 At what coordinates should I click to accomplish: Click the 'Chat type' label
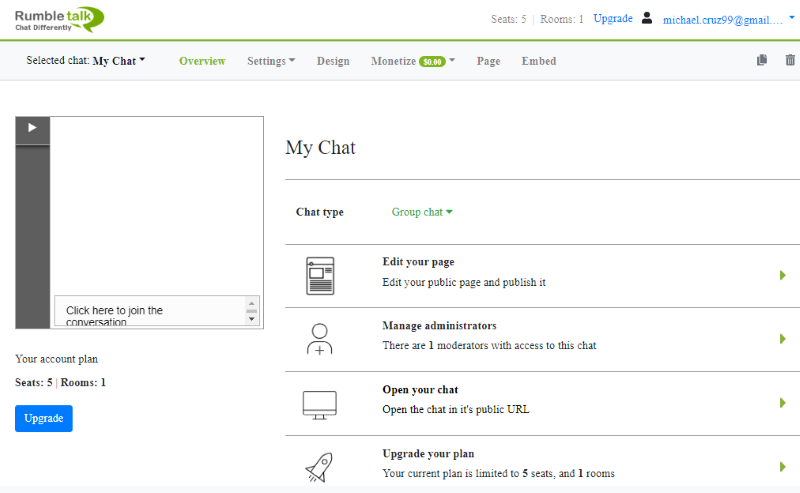pos(320,212)
